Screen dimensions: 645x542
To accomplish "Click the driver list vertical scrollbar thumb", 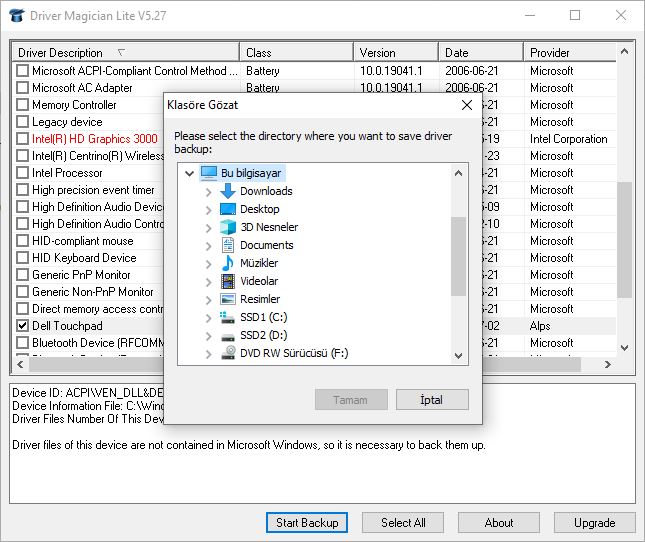I will pyautogui.click(x=624, y=240).
